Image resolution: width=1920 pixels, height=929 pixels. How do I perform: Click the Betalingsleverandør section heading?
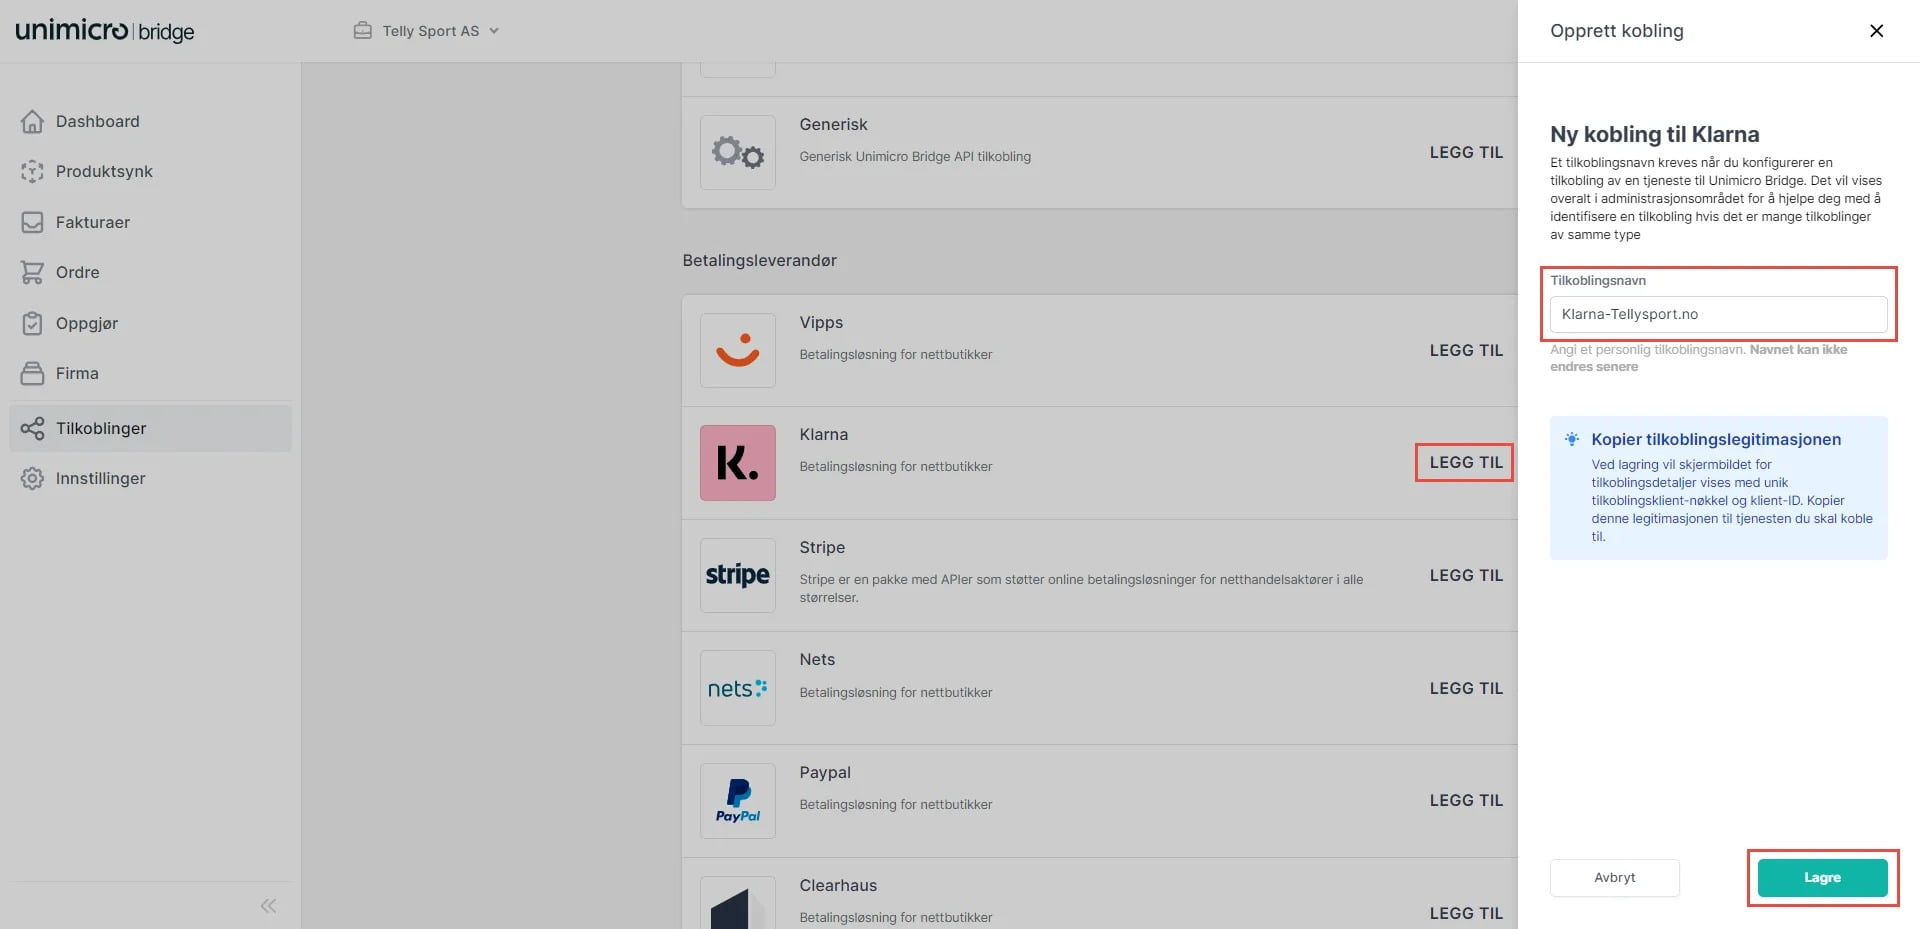(x=759, y=260)
